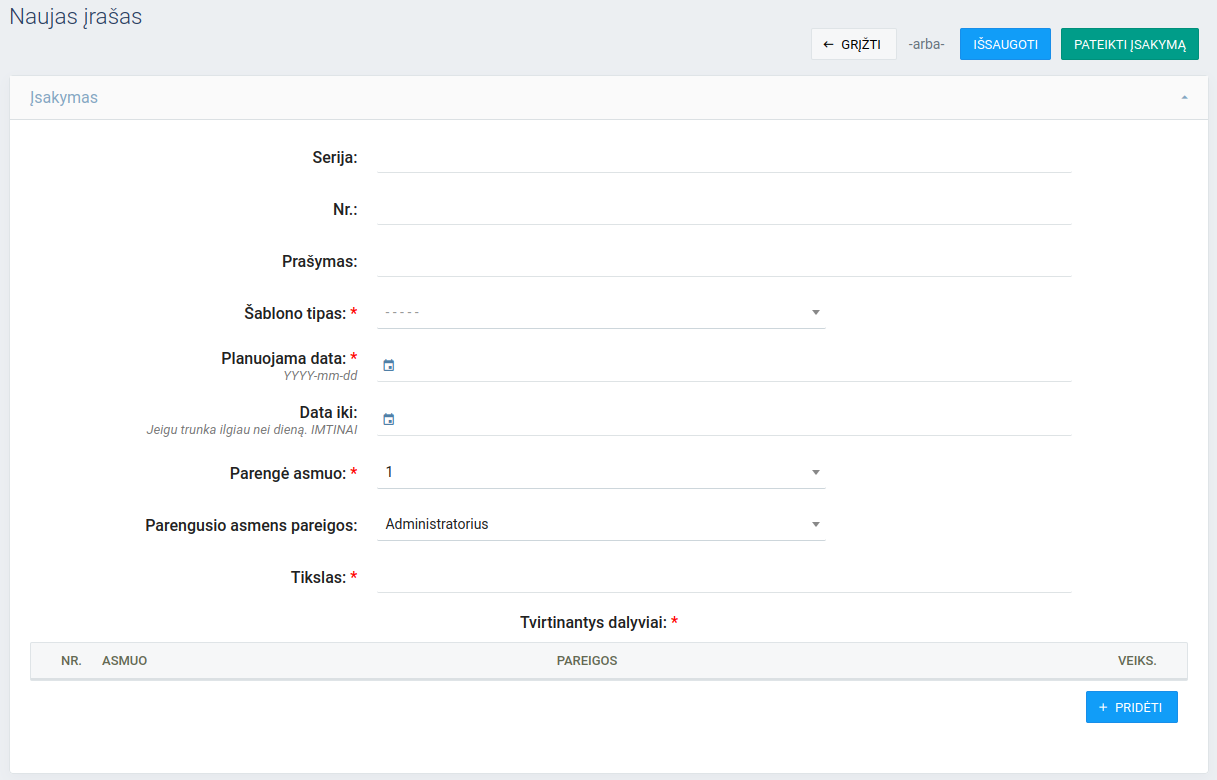Open the Šablono tipas dropdown
This screenshot has width=1217, height=780.
pyautogui.click(x=601, y=313)
